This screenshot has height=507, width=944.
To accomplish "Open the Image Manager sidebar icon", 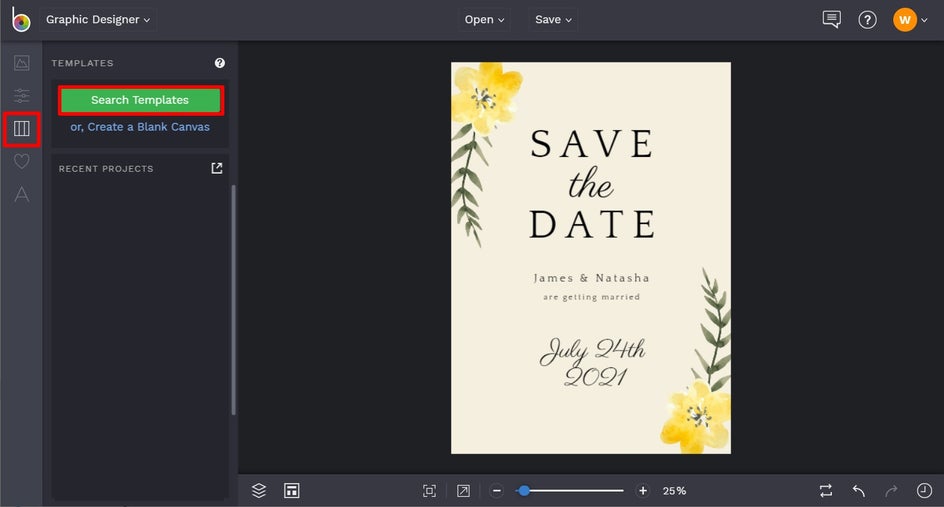I will click(x=21, y=63).
